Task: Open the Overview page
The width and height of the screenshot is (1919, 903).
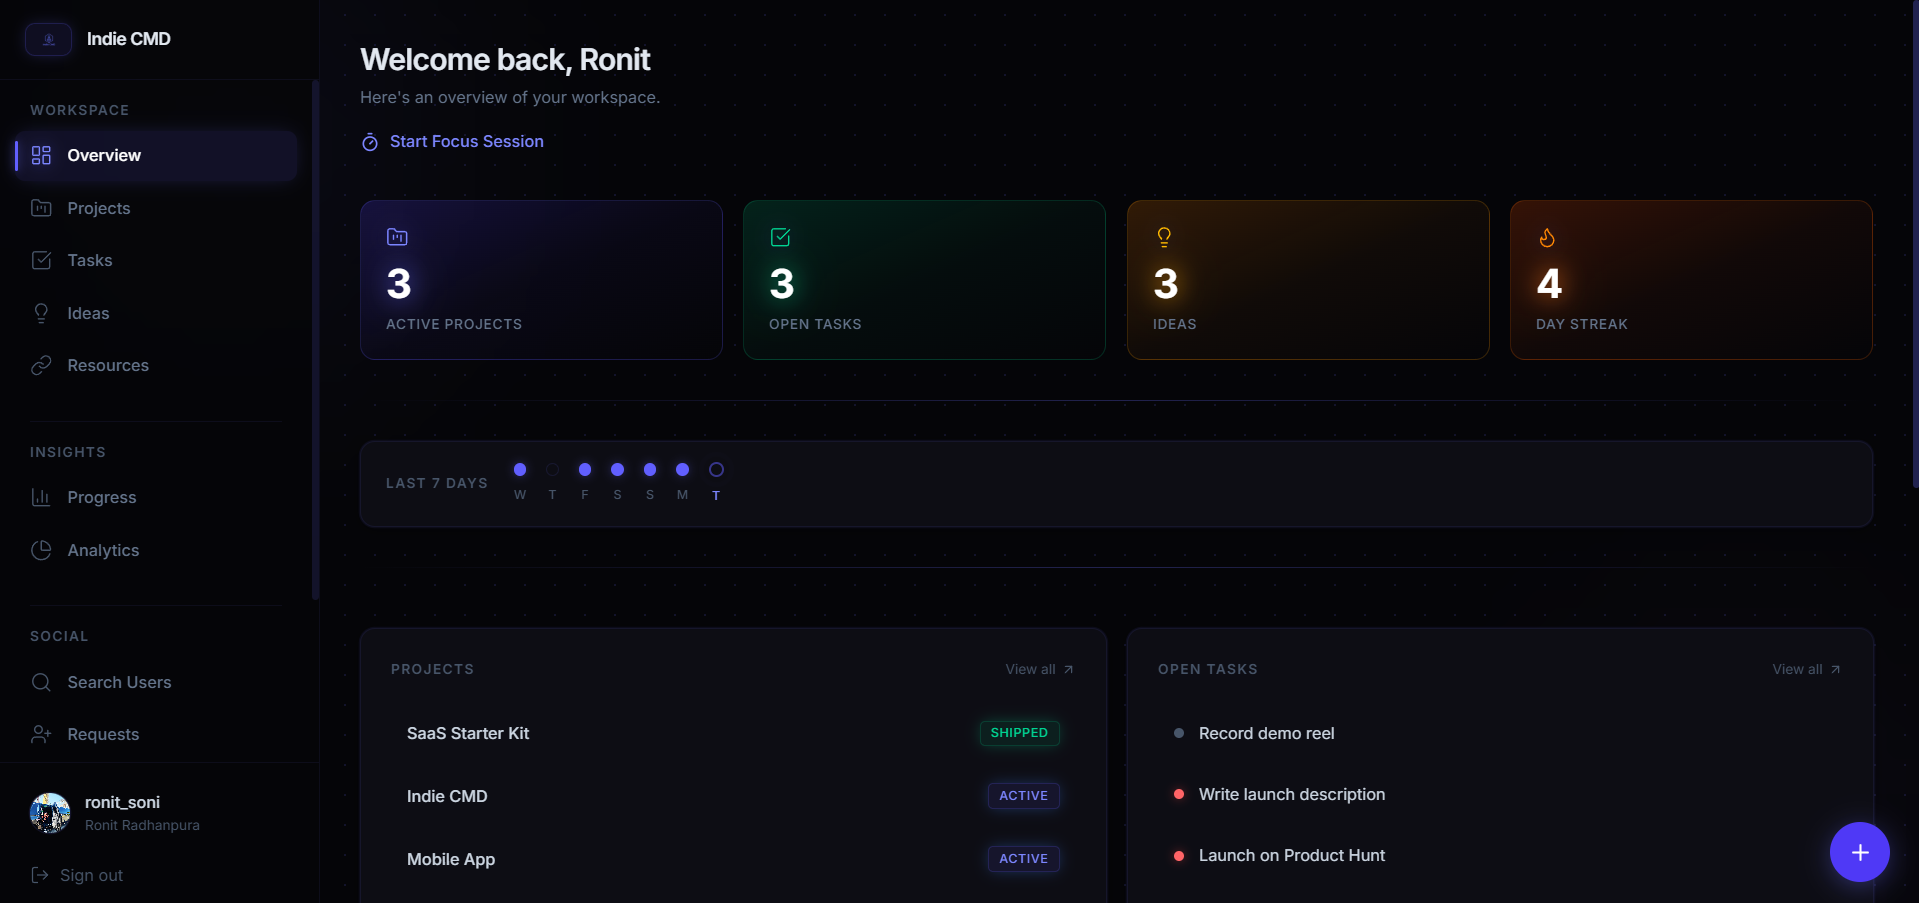Action: point(156,155)
